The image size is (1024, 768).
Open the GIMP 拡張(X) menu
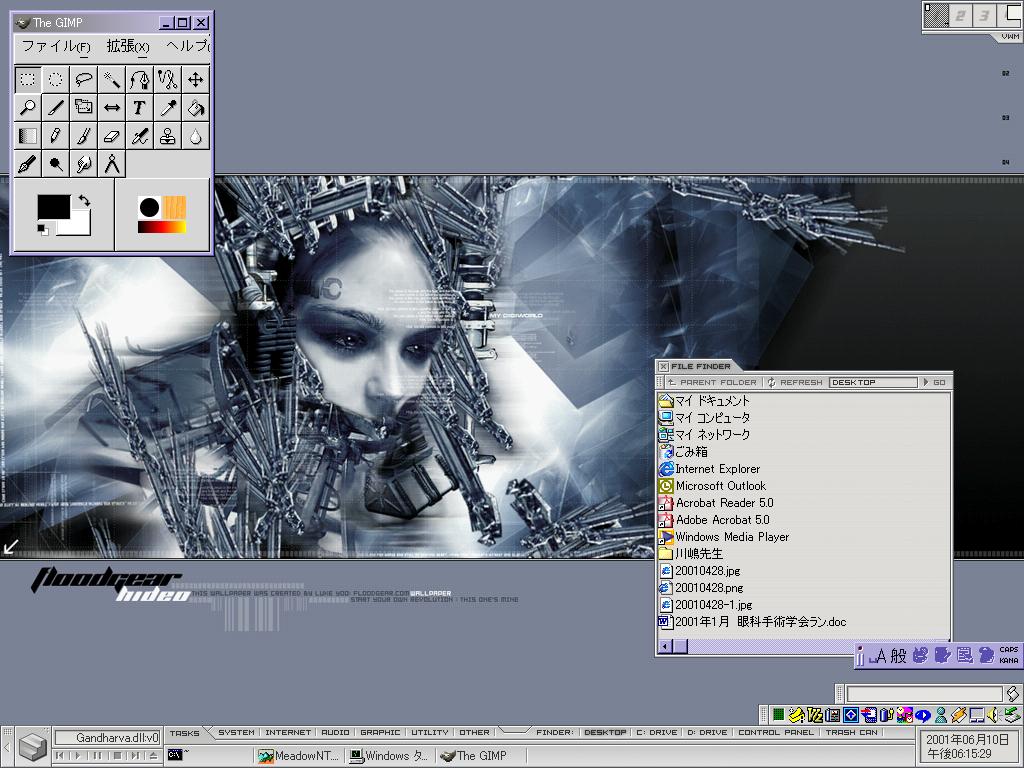tap(128, 46)
